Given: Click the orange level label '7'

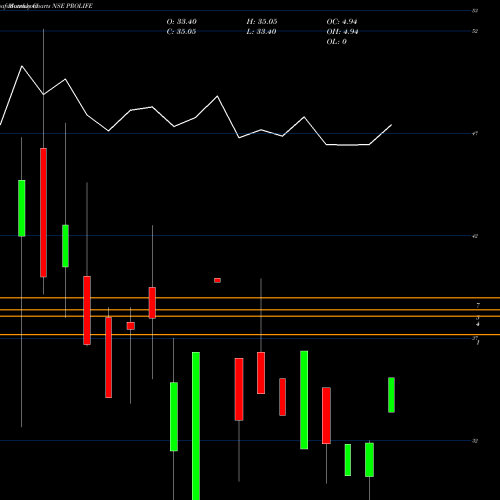Looking at the screenshot, I should pos(478,305).
